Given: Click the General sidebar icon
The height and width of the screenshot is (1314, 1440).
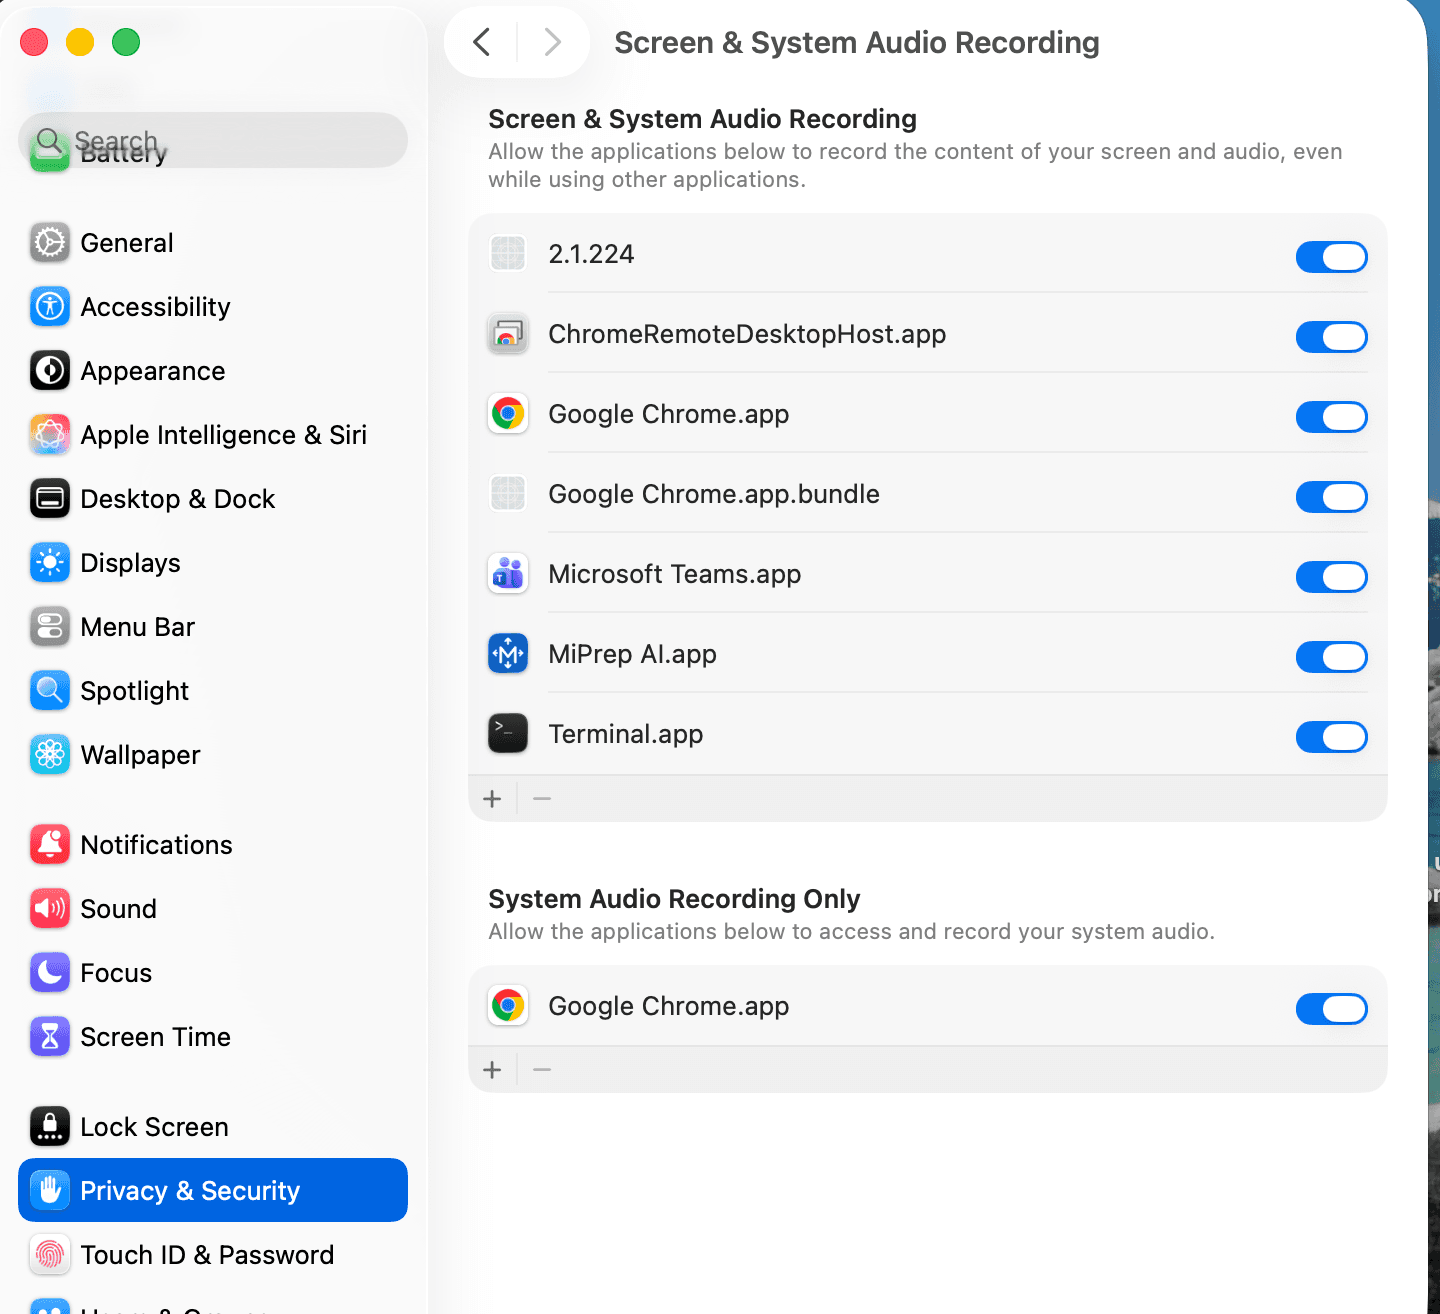Looking at the screenshot, I should [x=50, y=243].
